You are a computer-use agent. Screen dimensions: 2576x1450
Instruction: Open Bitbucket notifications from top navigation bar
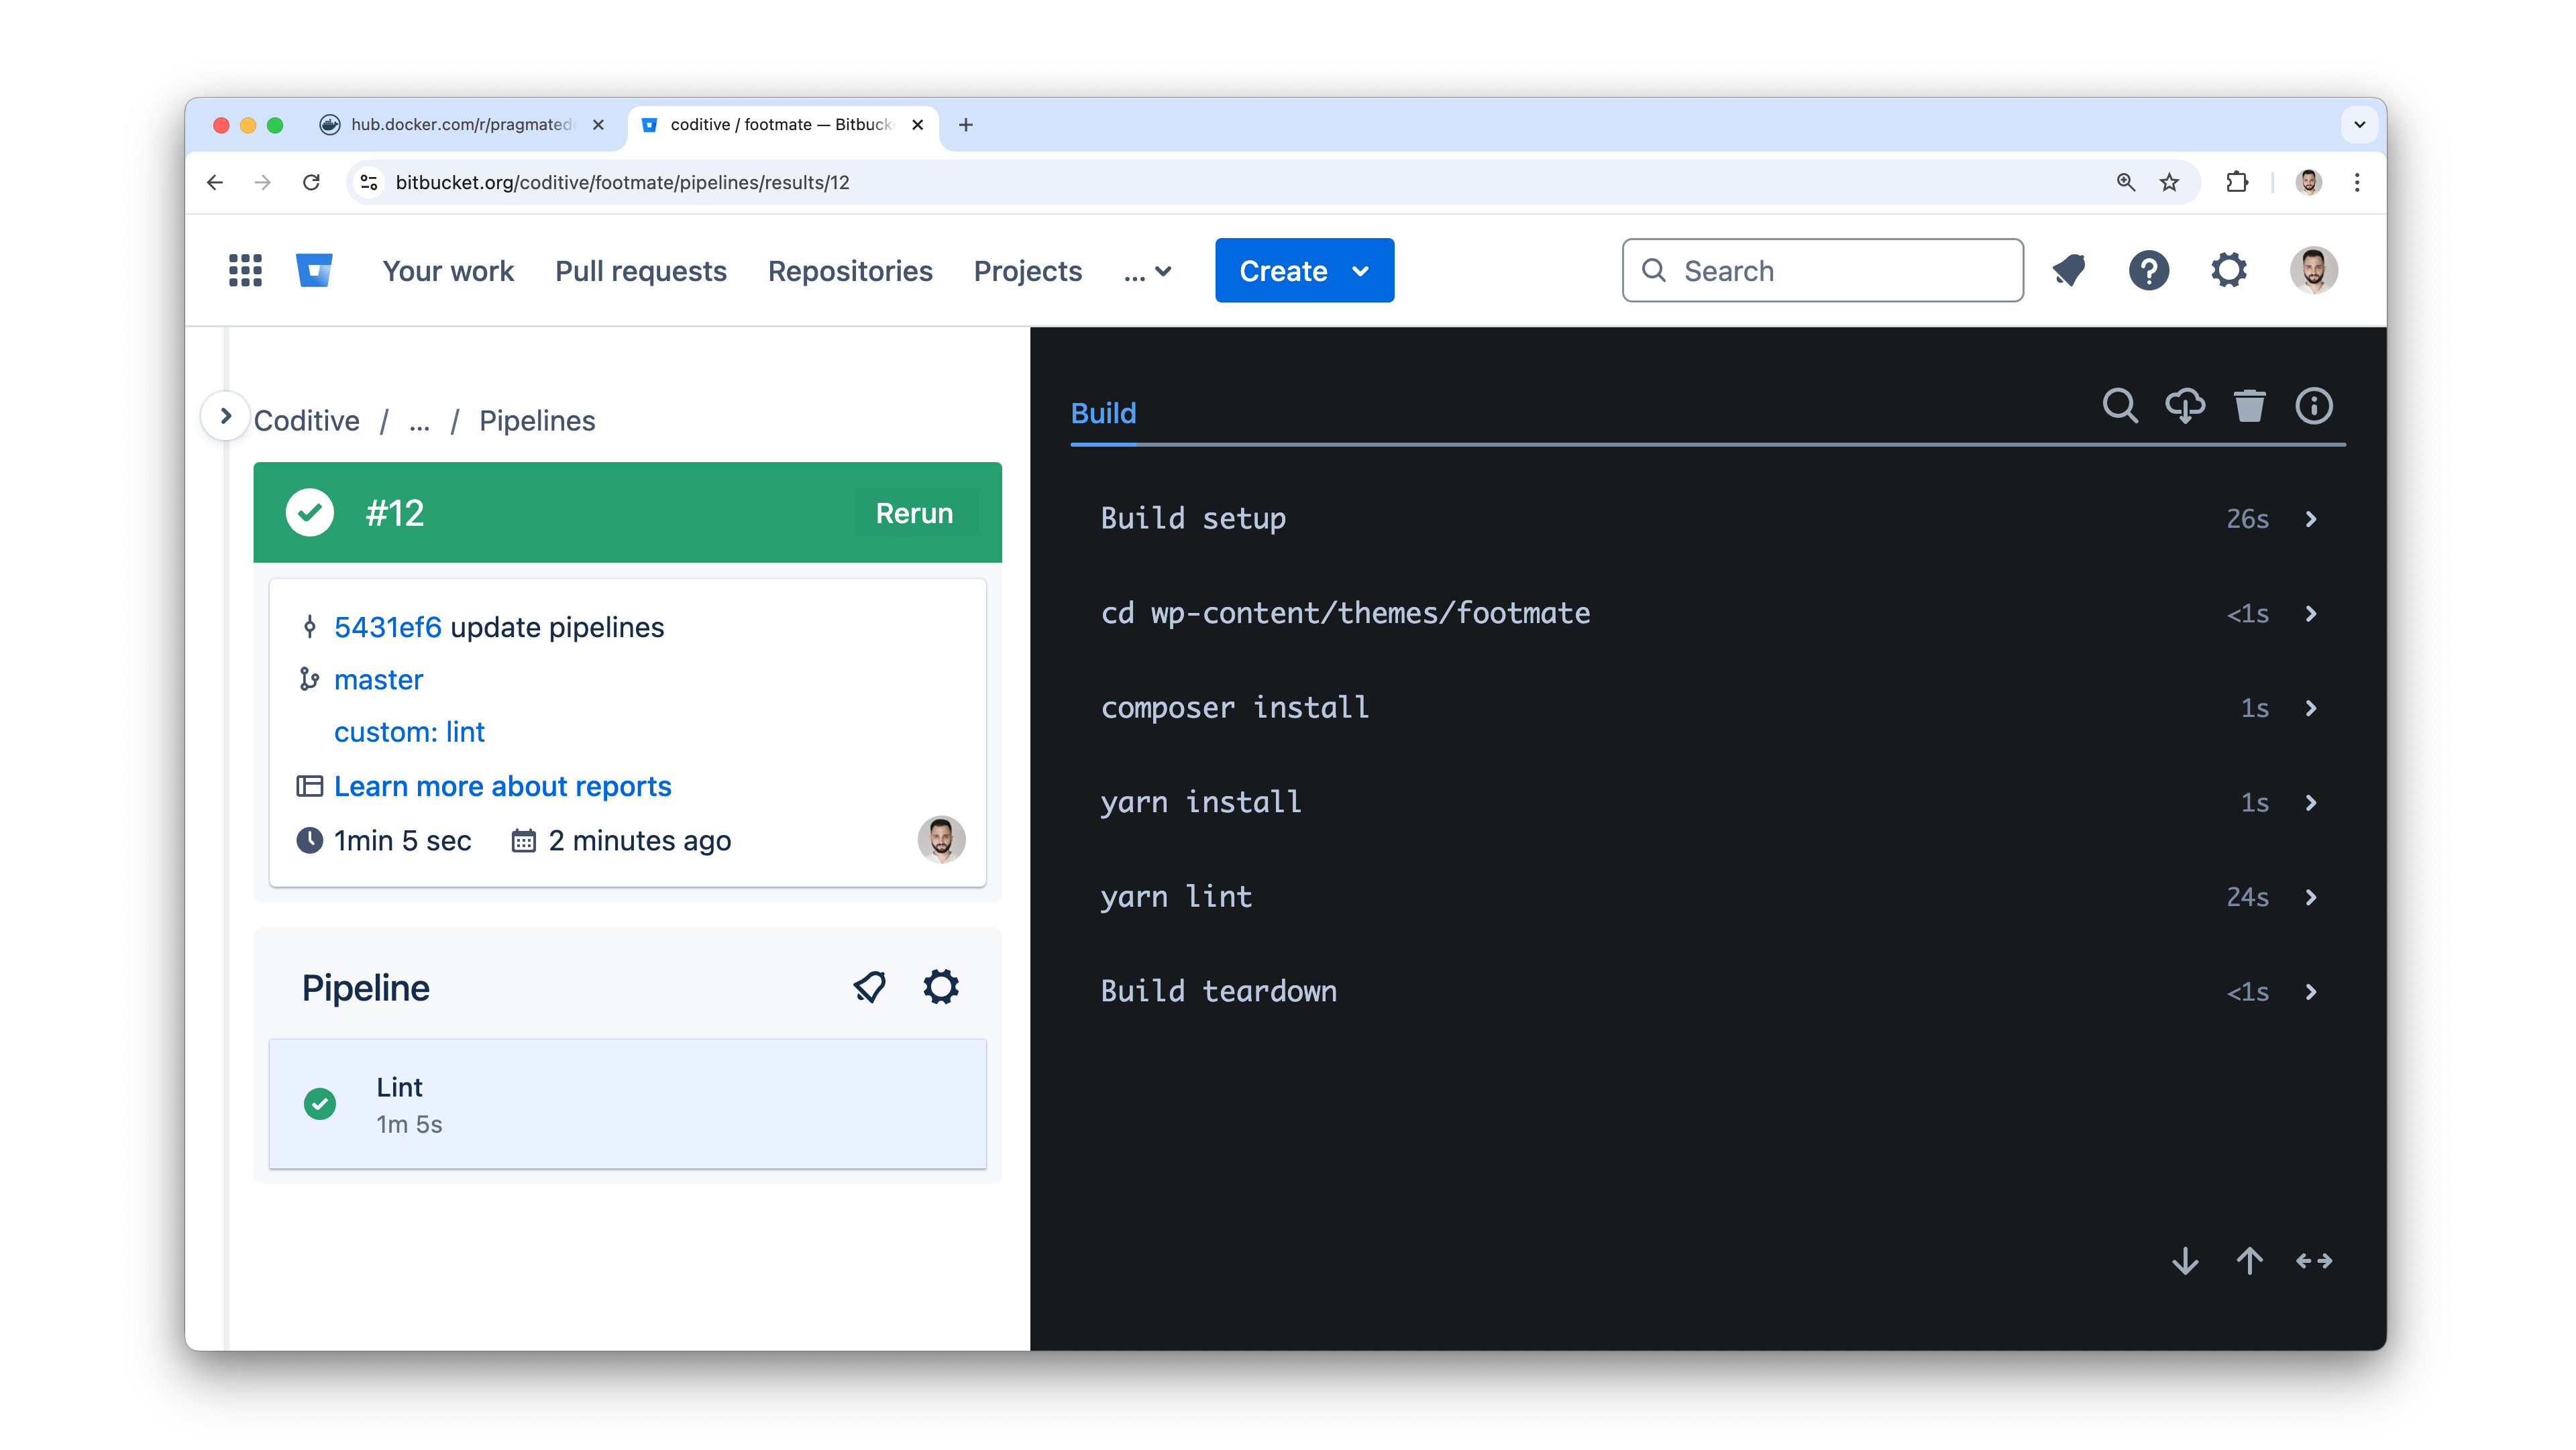[2069, 270]
